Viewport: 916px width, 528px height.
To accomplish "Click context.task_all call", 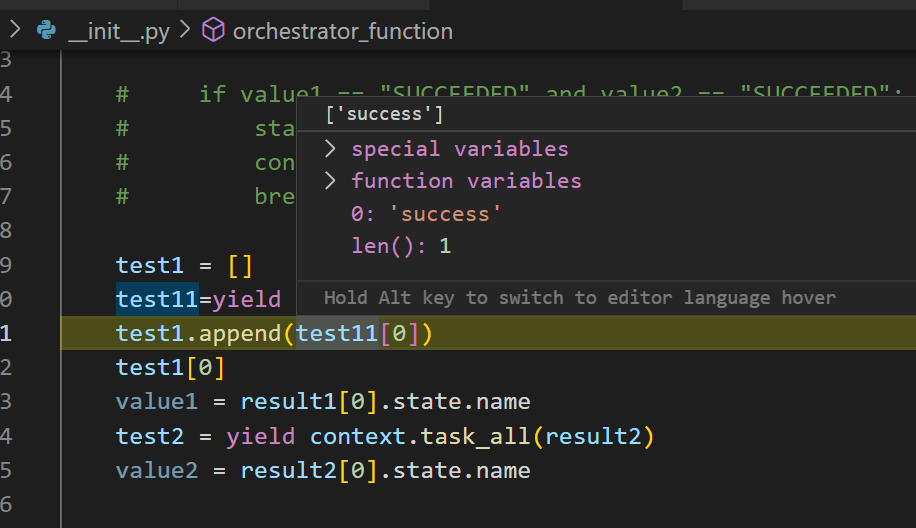I will point(419,437).
